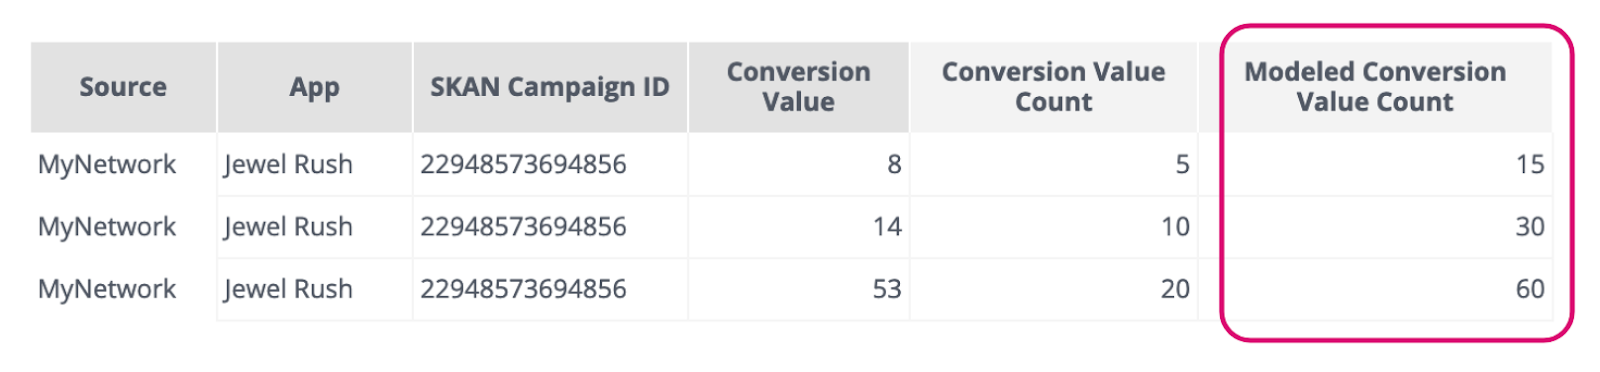Select MyNetwork in the third row
The width and height of the screenshot is (1600, 372).
(x=107, y=289)
